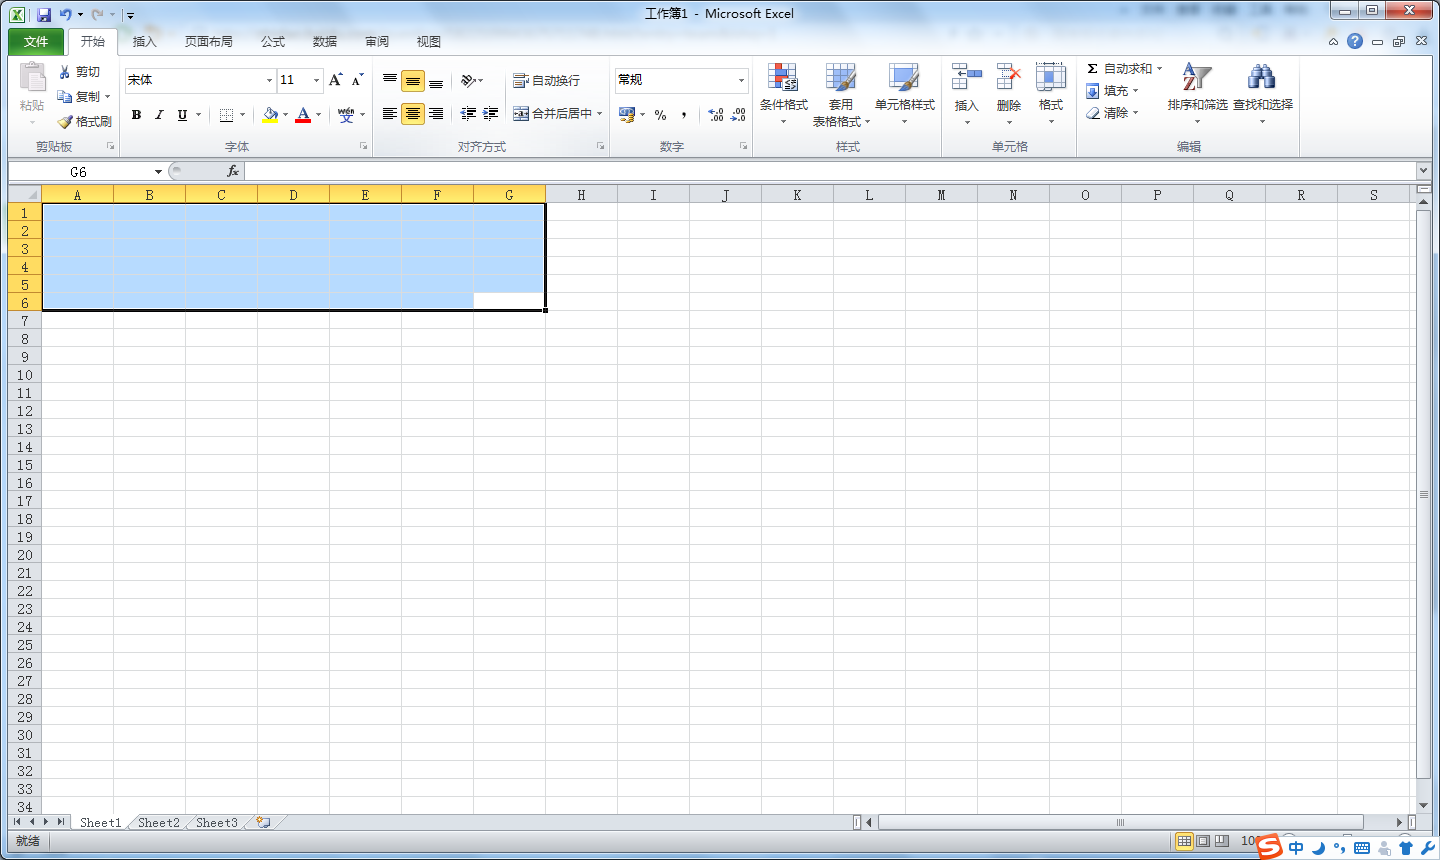
Task: Open the number format dropdown (常规)
Action: pos(741,81)
